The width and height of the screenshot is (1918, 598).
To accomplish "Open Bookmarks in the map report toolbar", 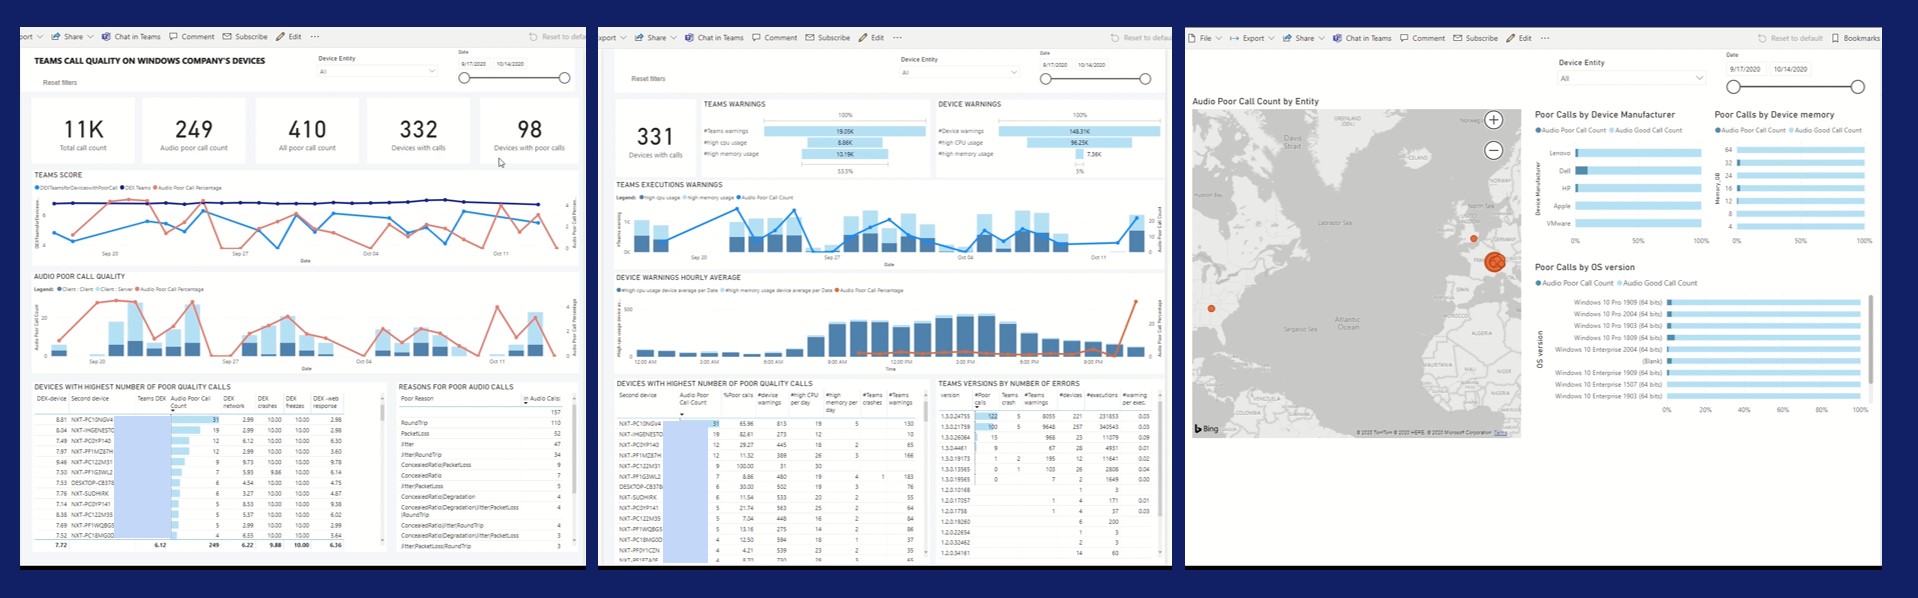I will tap(1856, 38).
